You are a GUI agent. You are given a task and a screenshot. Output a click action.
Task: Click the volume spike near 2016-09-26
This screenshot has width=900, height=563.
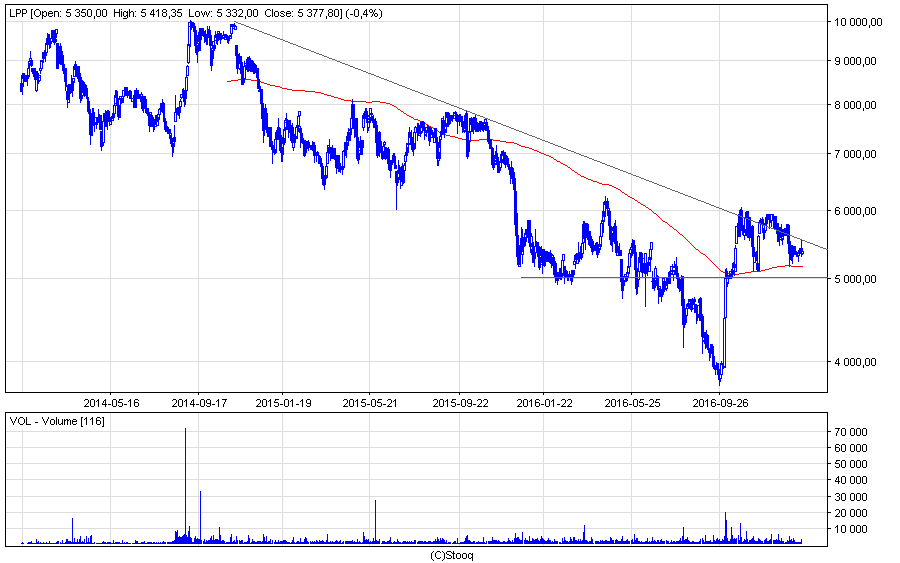(726, 527)
